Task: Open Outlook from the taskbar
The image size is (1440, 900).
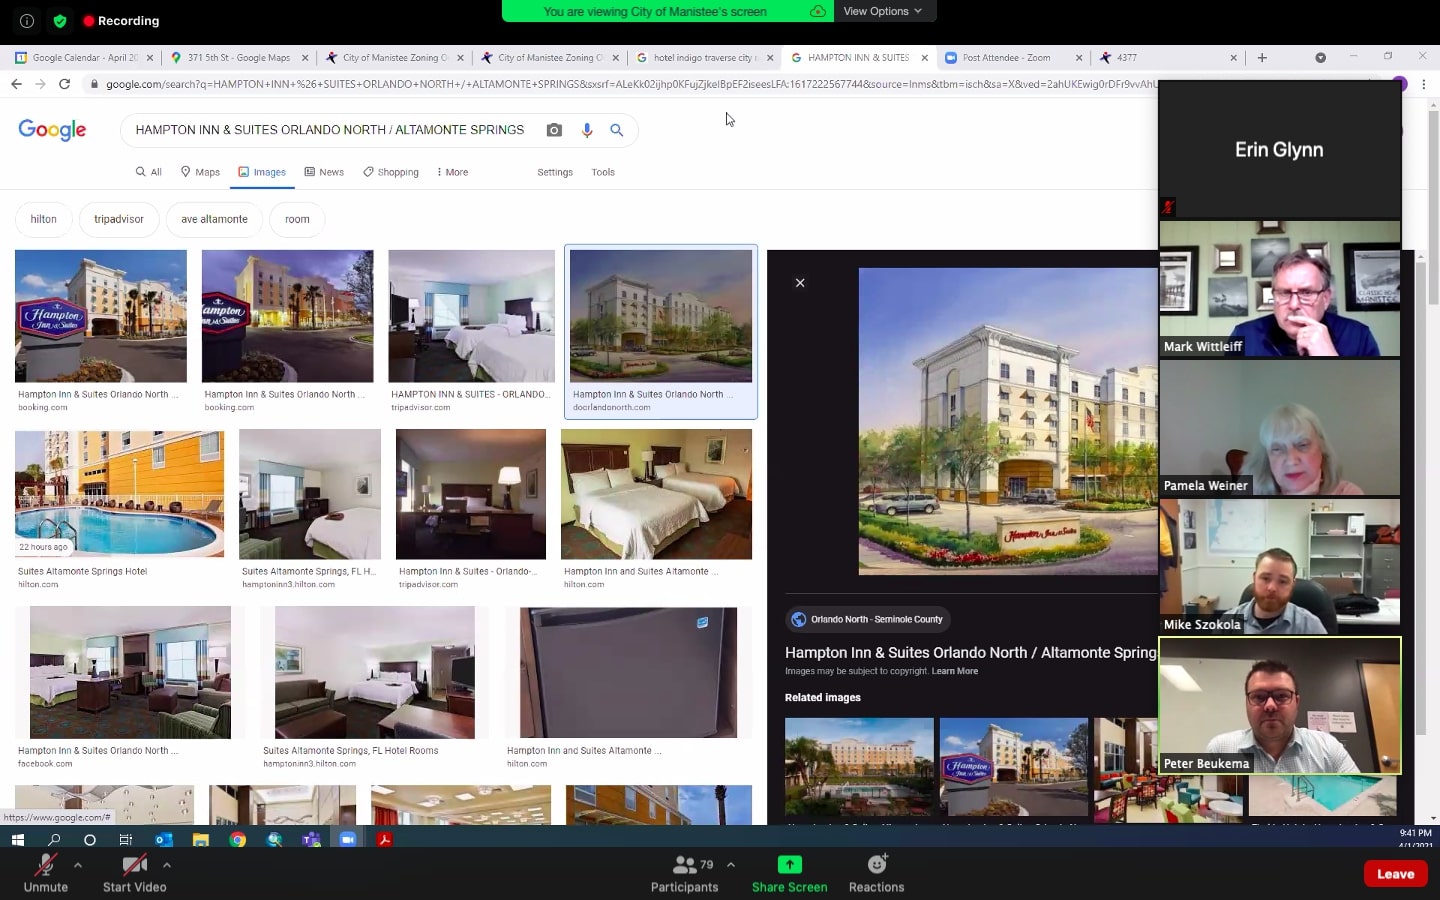Action: pos(164,841)
